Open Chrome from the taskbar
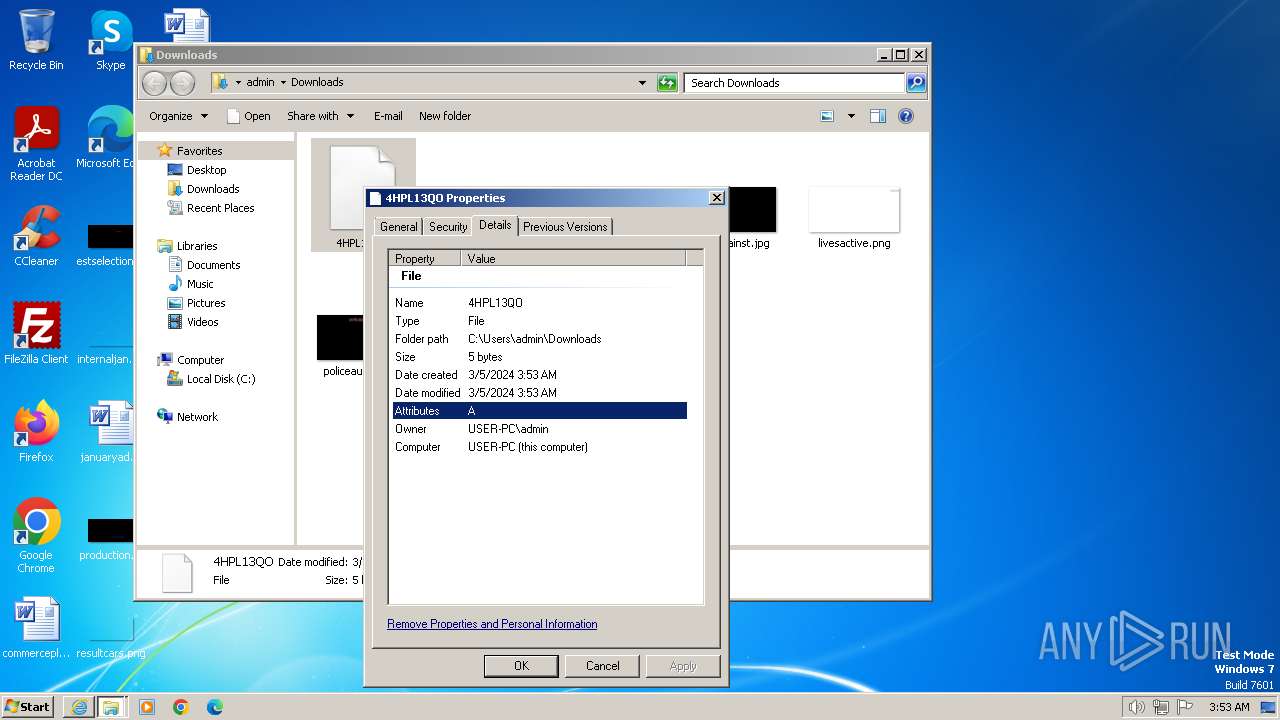The height and width of the screenshot is (720, 1280). coord(181,707)
